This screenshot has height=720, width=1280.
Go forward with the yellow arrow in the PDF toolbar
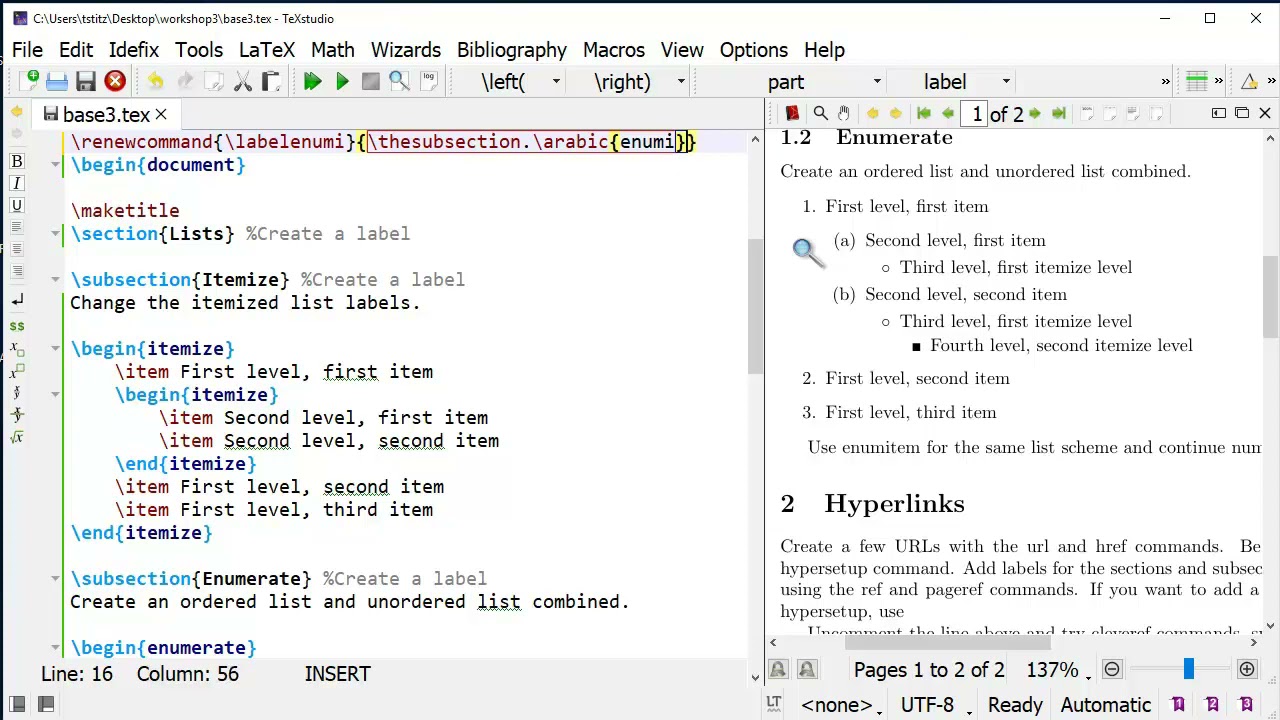click(x=895, y=114)
